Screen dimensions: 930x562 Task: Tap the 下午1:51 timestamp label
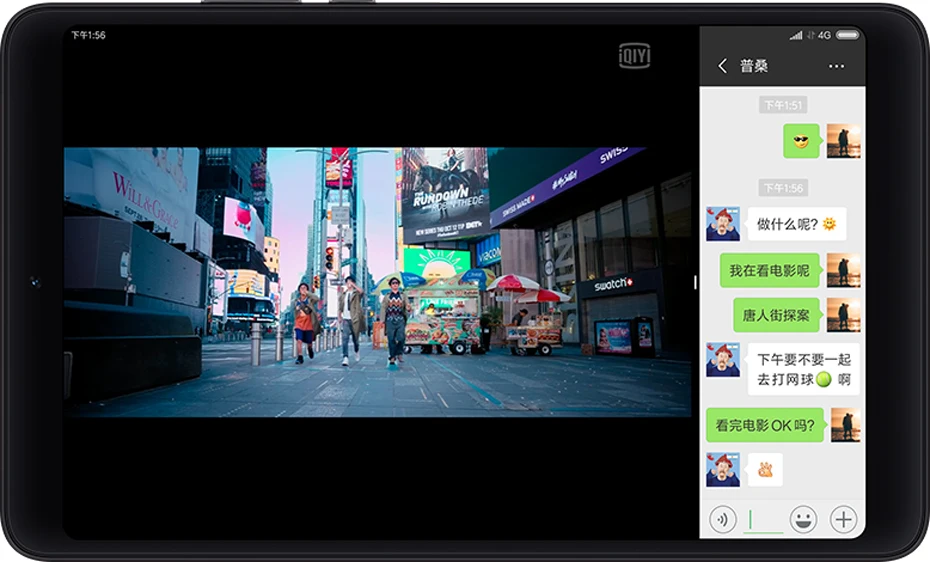click(x=783, y=106)
